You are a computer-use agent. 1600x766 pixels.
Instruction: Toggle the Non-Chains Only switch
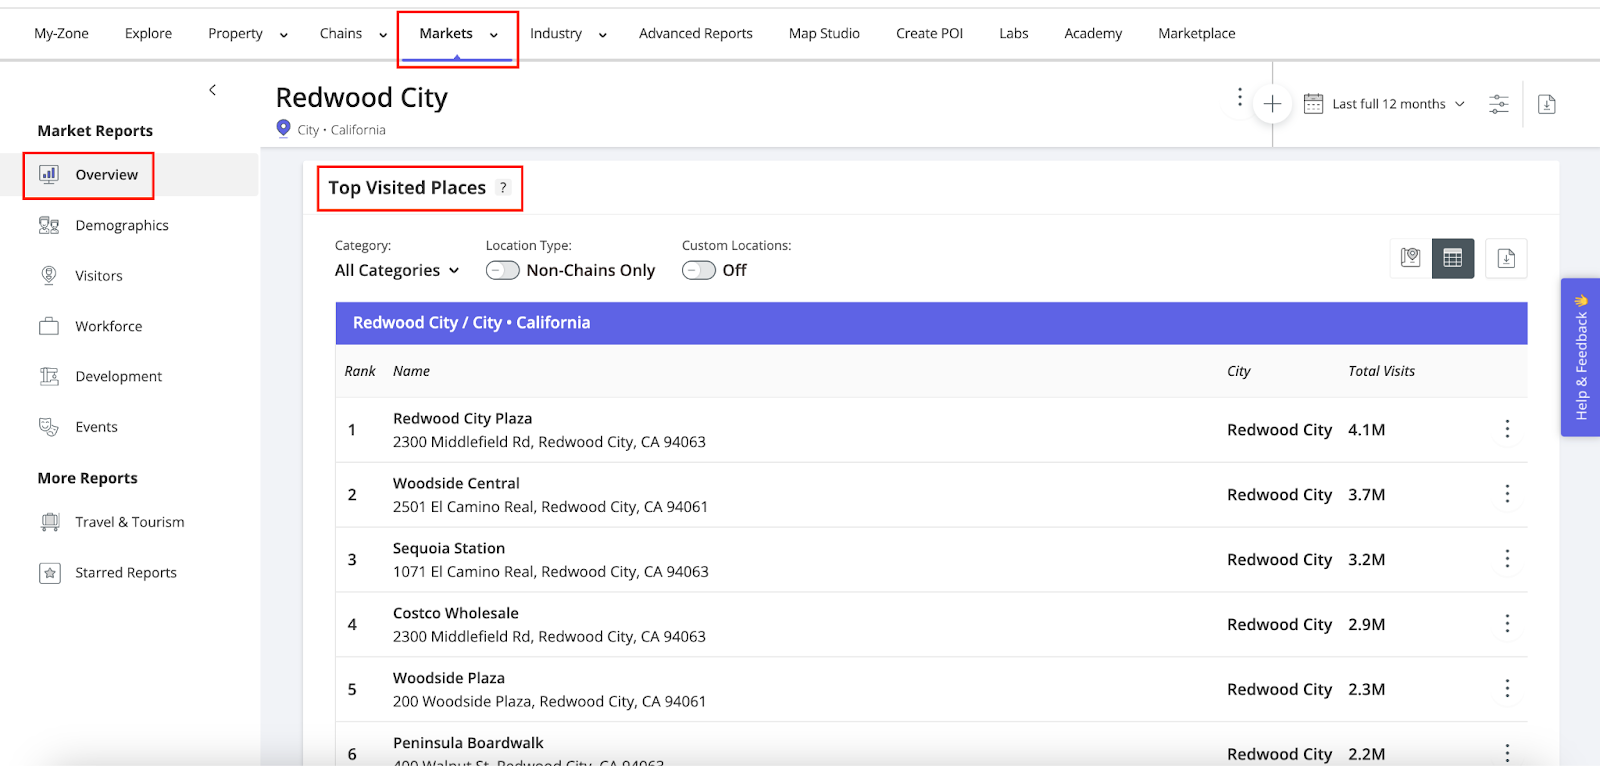click(502, 270)
